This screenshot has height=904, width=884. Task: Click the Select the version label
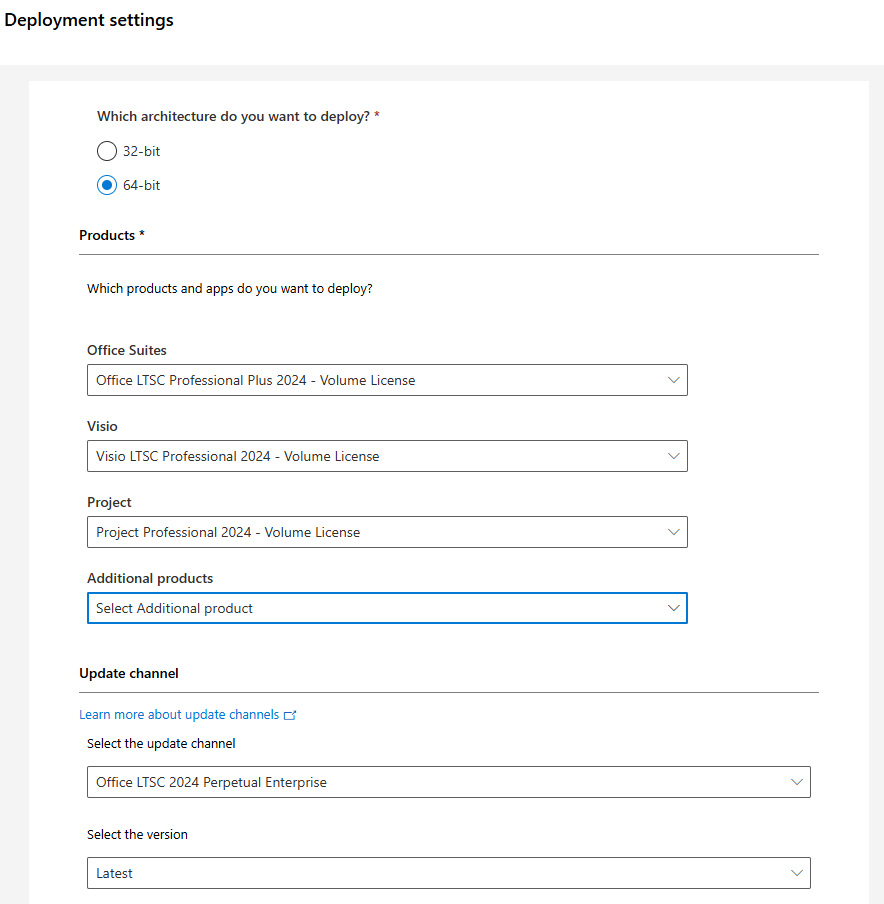[137, 834]
